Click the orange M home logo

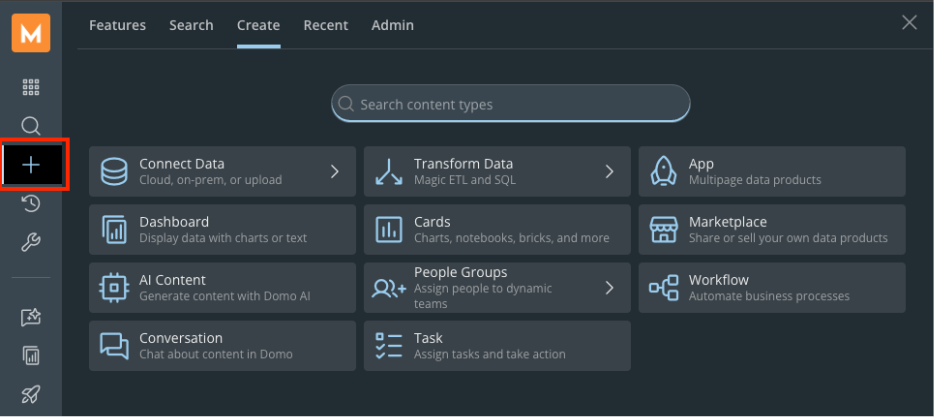31,33
